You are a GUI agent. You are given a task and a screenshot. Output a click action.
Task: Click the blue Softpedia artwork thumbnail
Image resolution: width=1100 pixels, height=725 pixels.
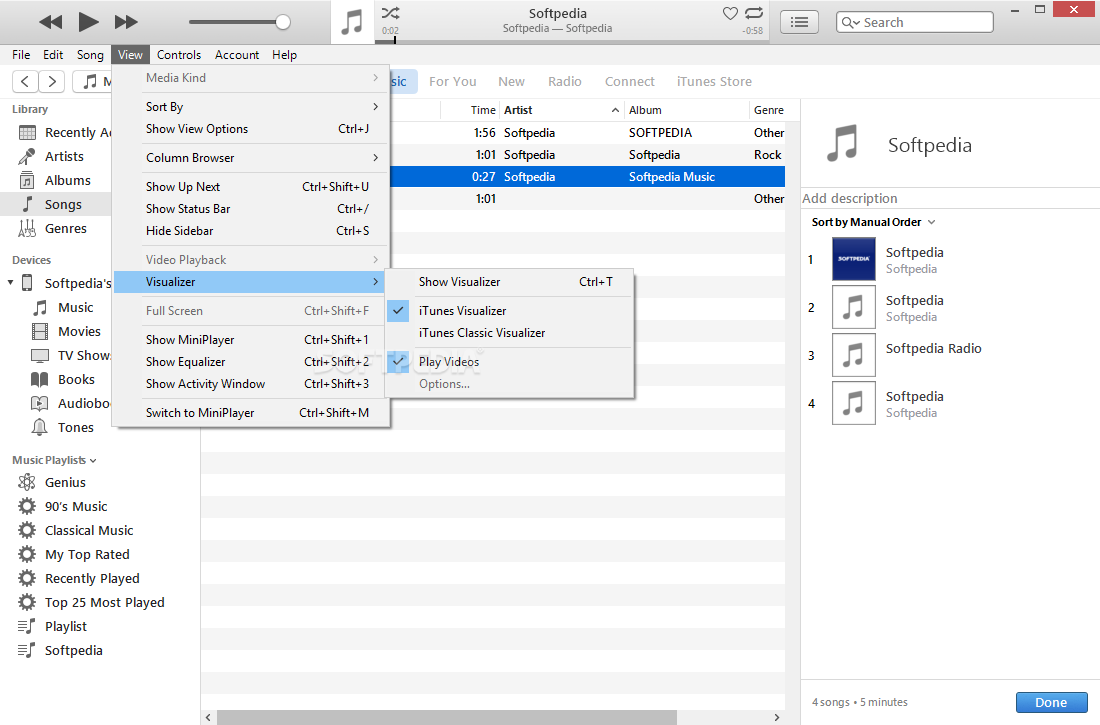[x=854, y=259]
